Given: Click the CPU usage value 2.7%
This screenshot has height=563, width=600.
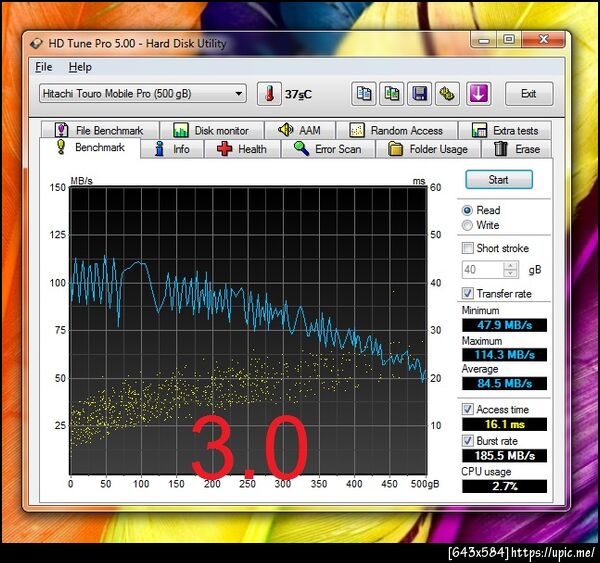Looking at the screenshot, I should click(x=504, y=486).
